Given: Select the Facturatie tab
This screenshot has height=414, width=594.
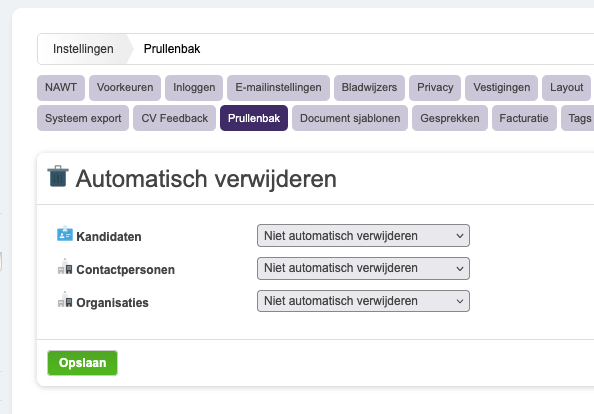Looking at the screenshot, I should coord(524,118).
